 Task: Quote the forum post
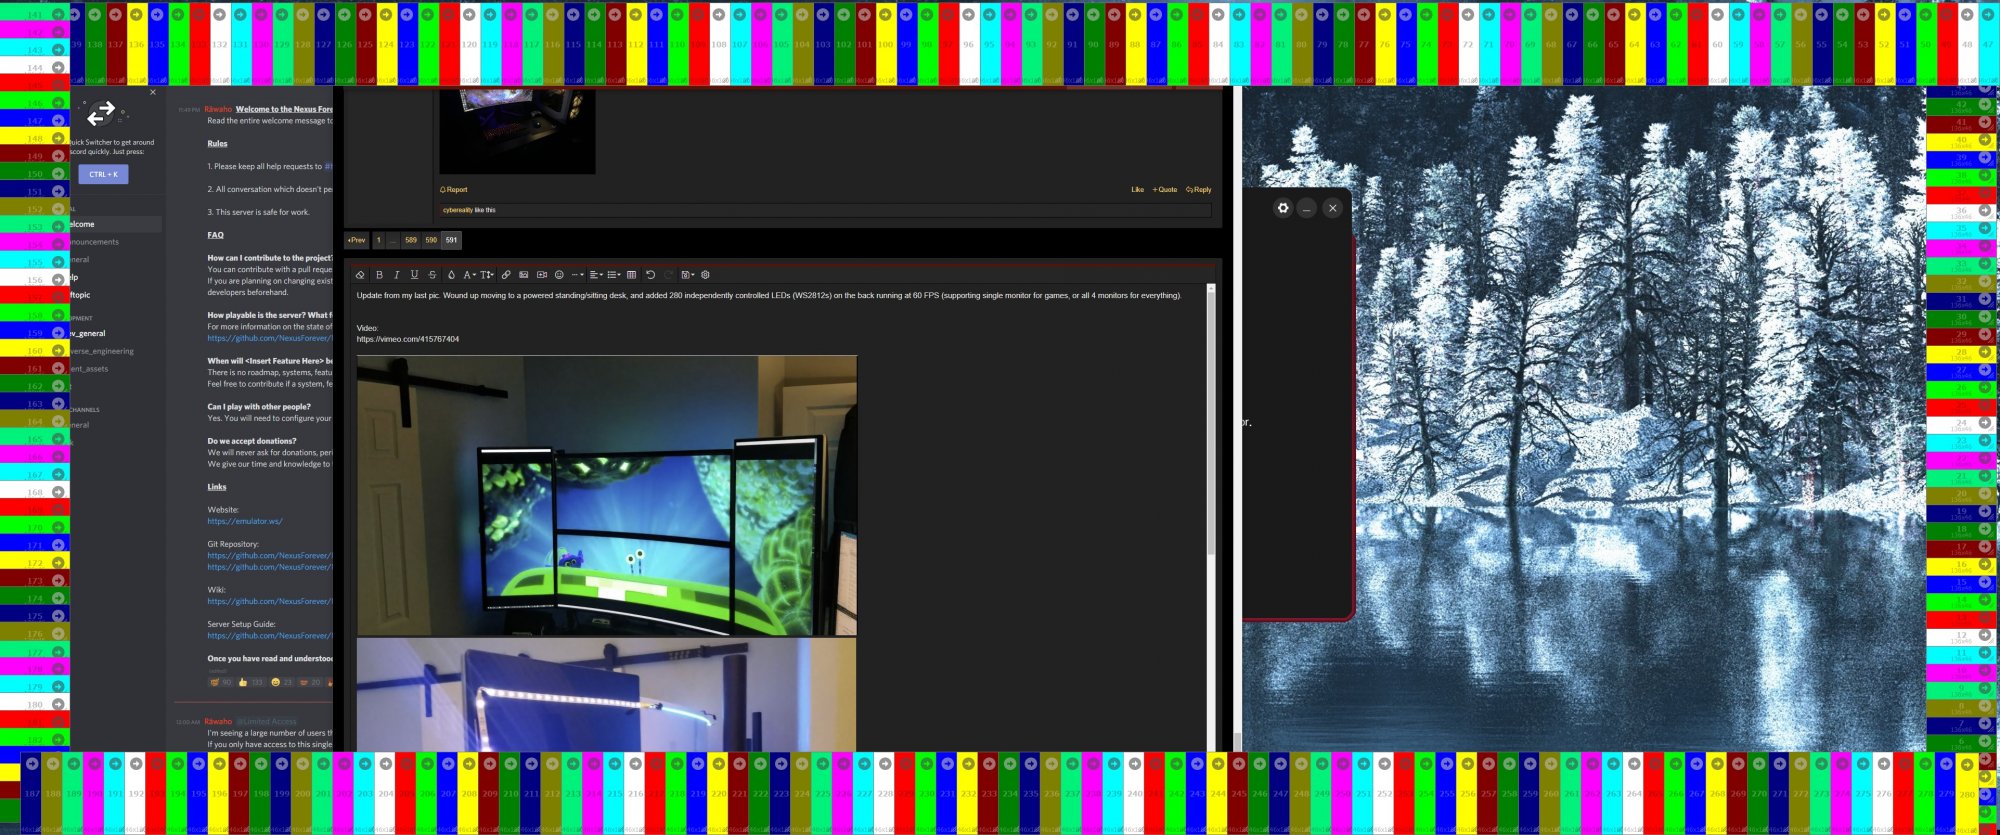coord(1165,189)
